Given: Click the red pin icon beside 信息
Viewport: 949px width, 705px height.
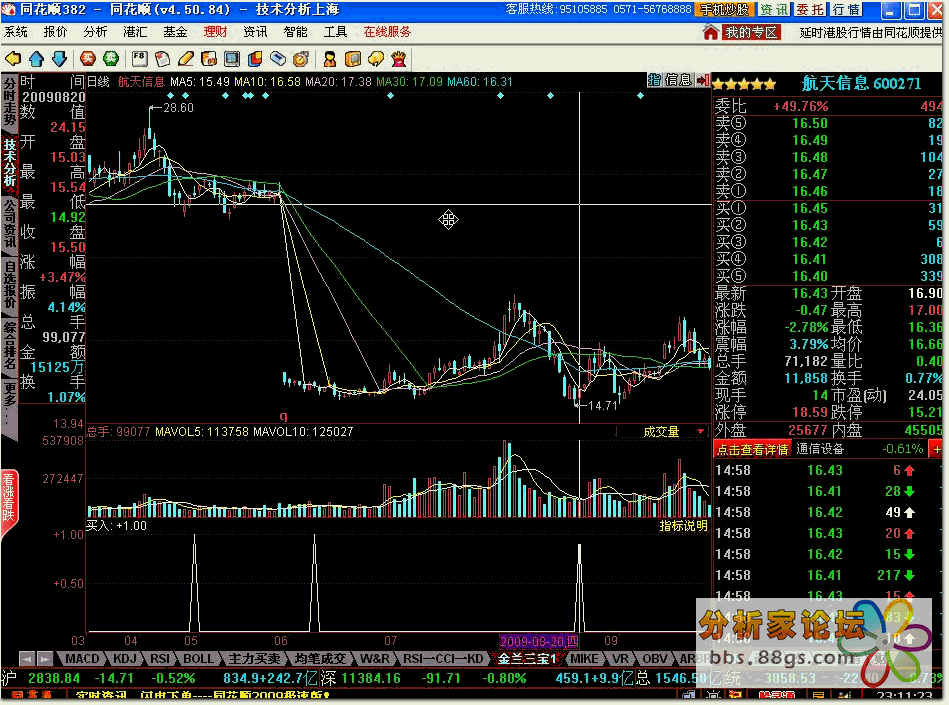Looking at the screenshot, I should click(703, 80).
